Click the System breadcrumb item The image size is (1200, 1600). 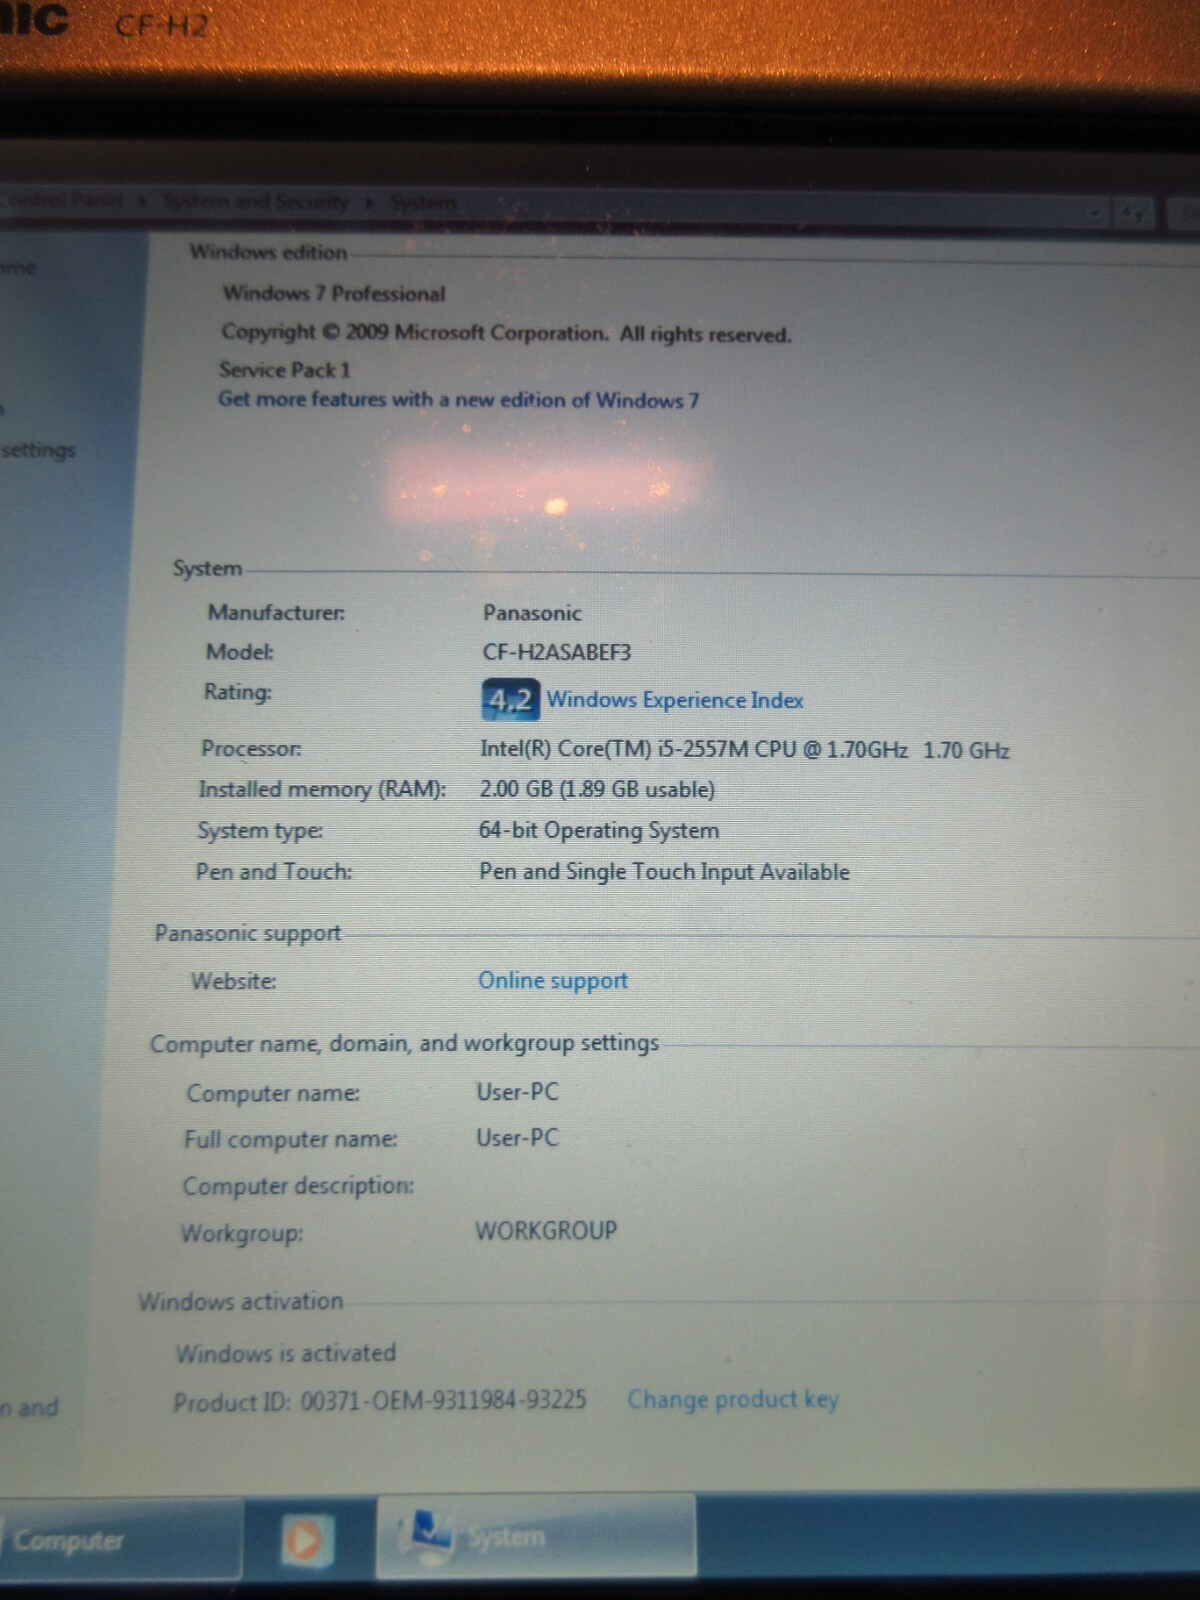422,203
